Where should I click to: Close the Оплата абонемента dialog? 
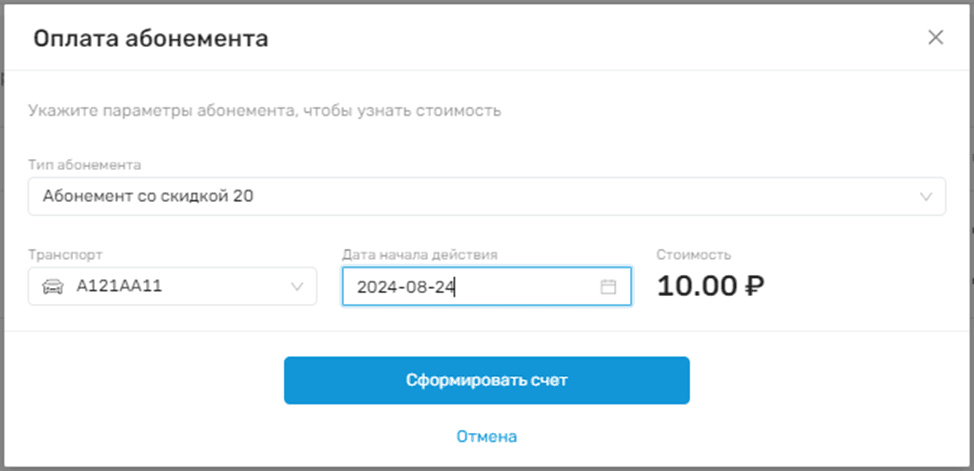tap(935, 39)
